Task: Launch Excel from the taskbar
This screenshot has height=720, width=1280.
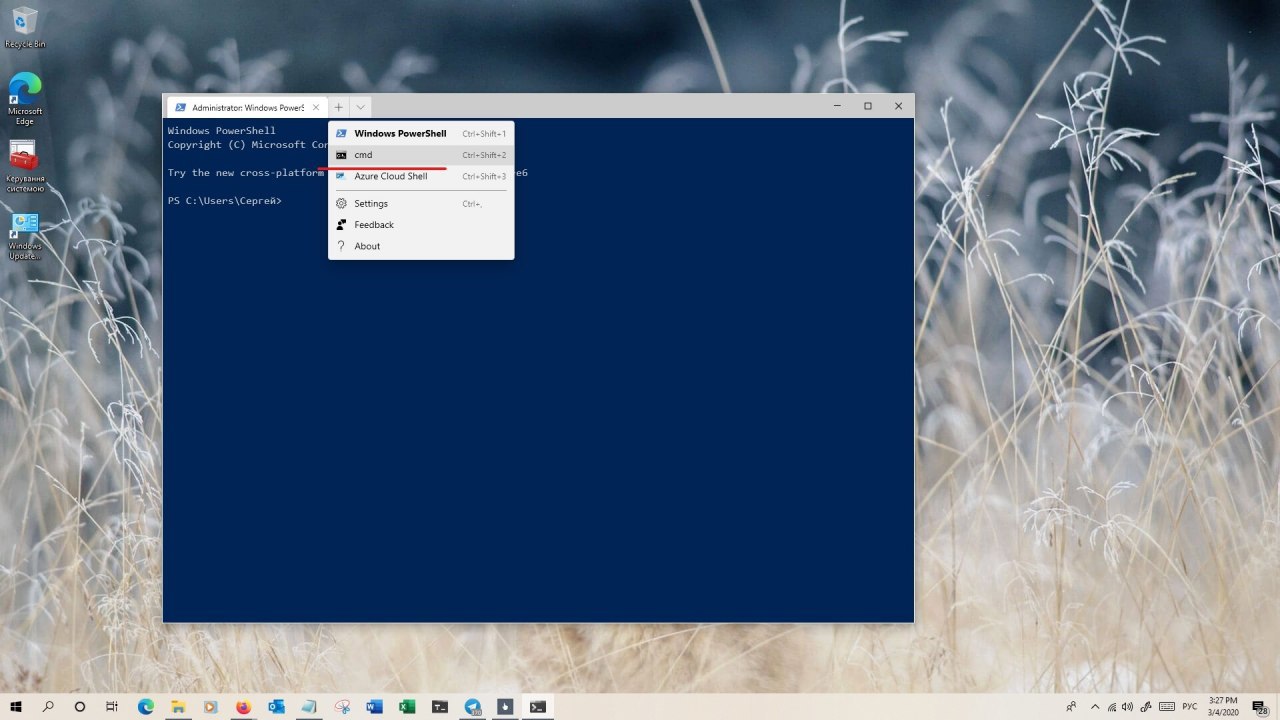Action: (407, 706)
